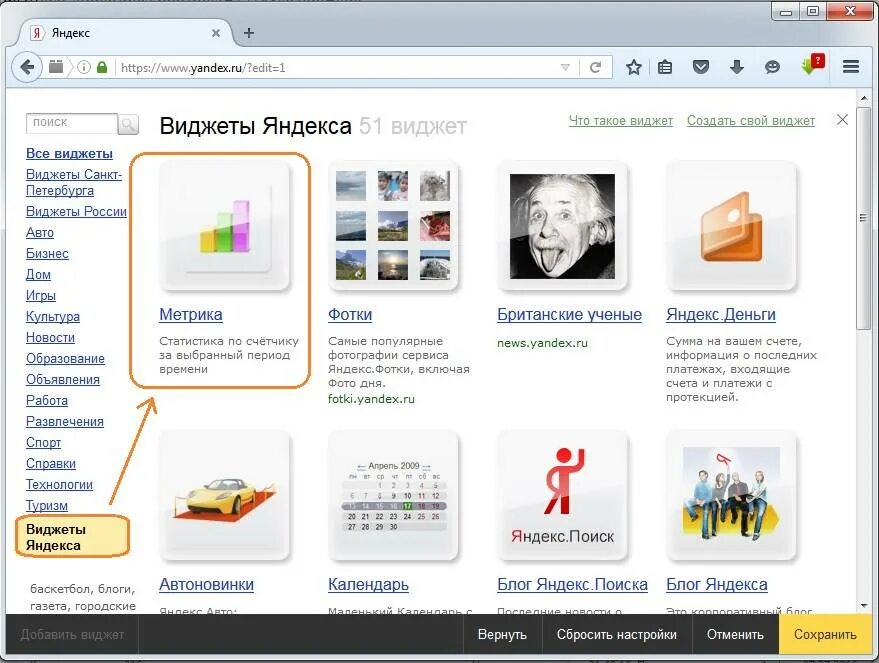879x663 pixels.
Task: Click the Блог Яндекса people thumbnail
Action: coord(732,495)
